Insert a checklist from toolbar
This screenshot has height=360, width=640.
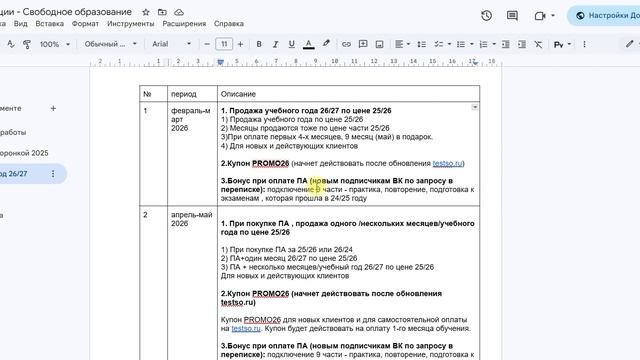coord(438,44)
